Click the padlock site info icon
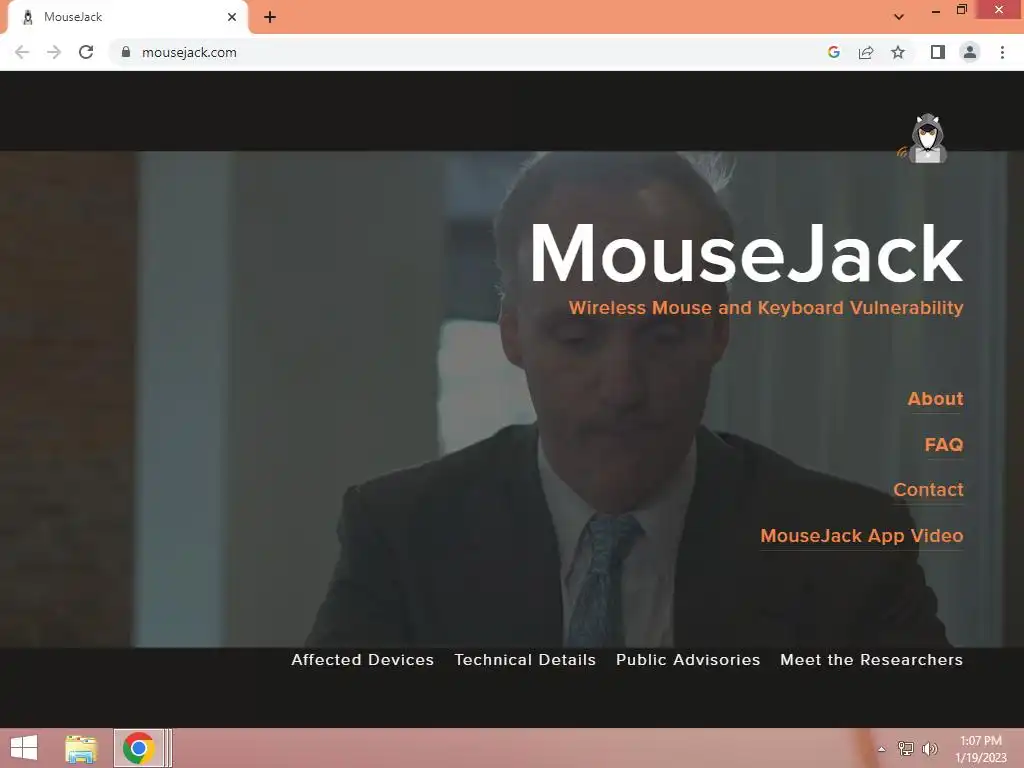The height and width of the screenshot is (768, 1024). [x=126, y=52]
